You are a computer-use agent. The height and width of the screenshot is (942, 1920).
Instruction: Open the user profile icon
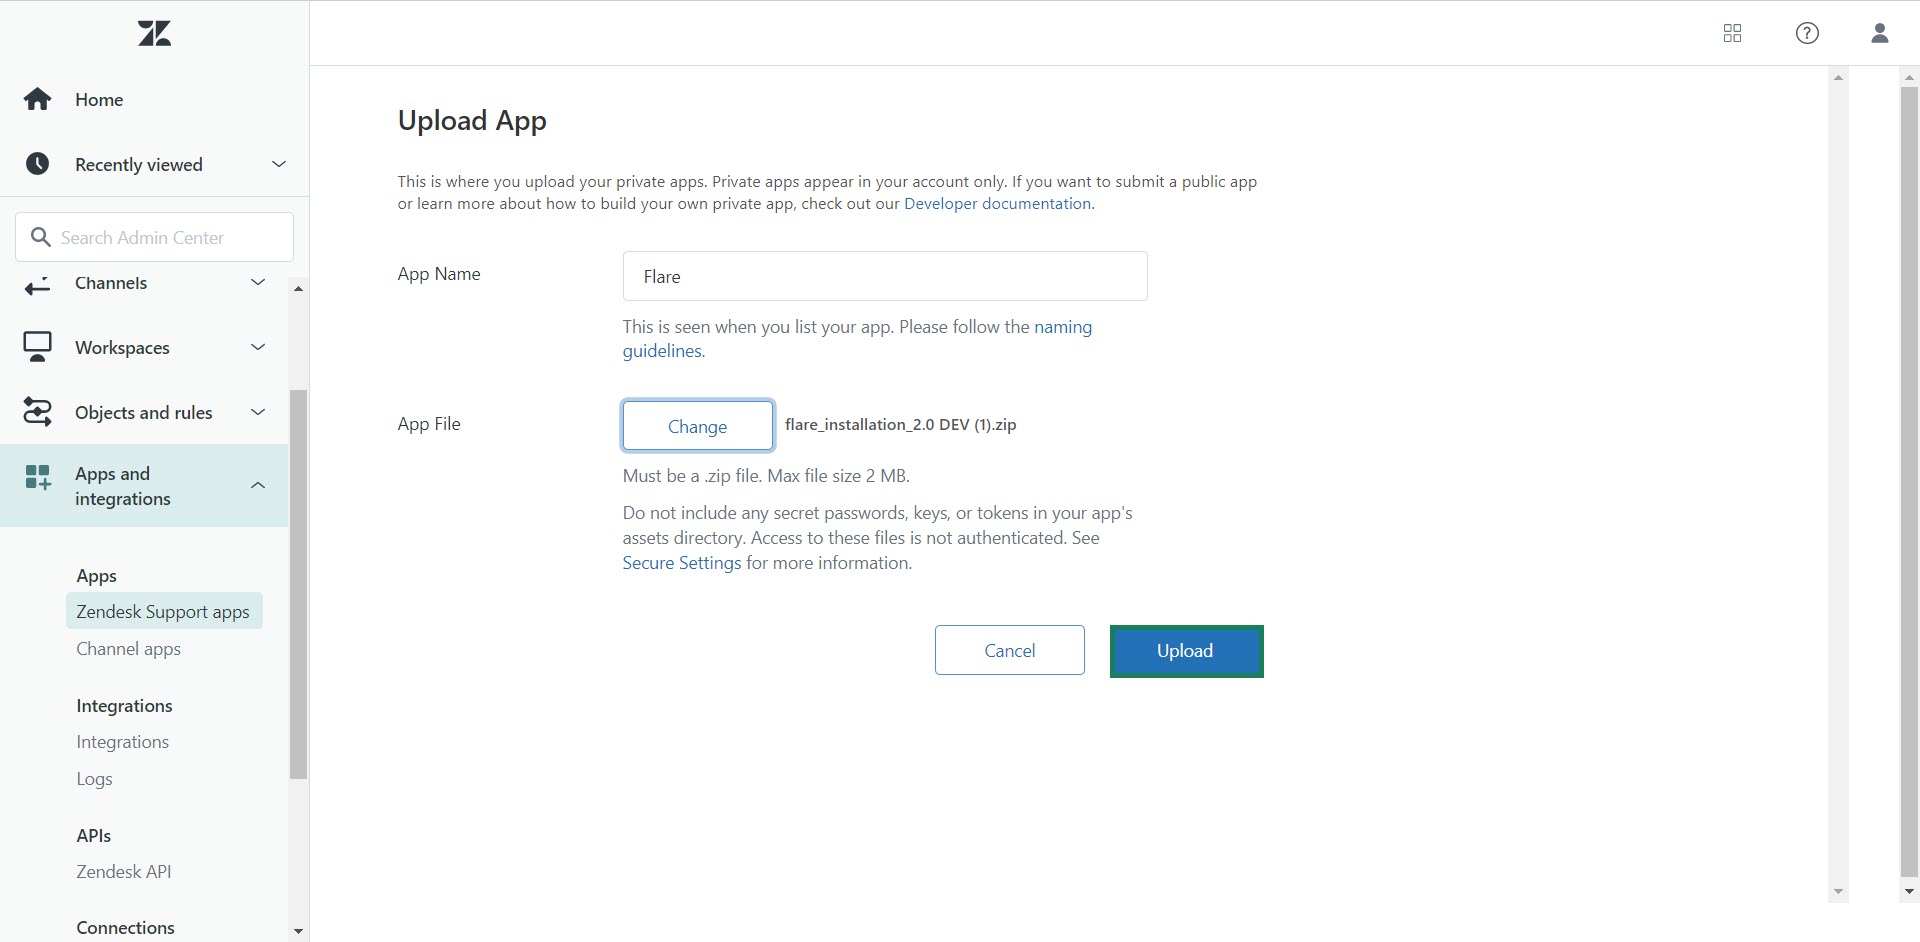[x=1879, y=33]
